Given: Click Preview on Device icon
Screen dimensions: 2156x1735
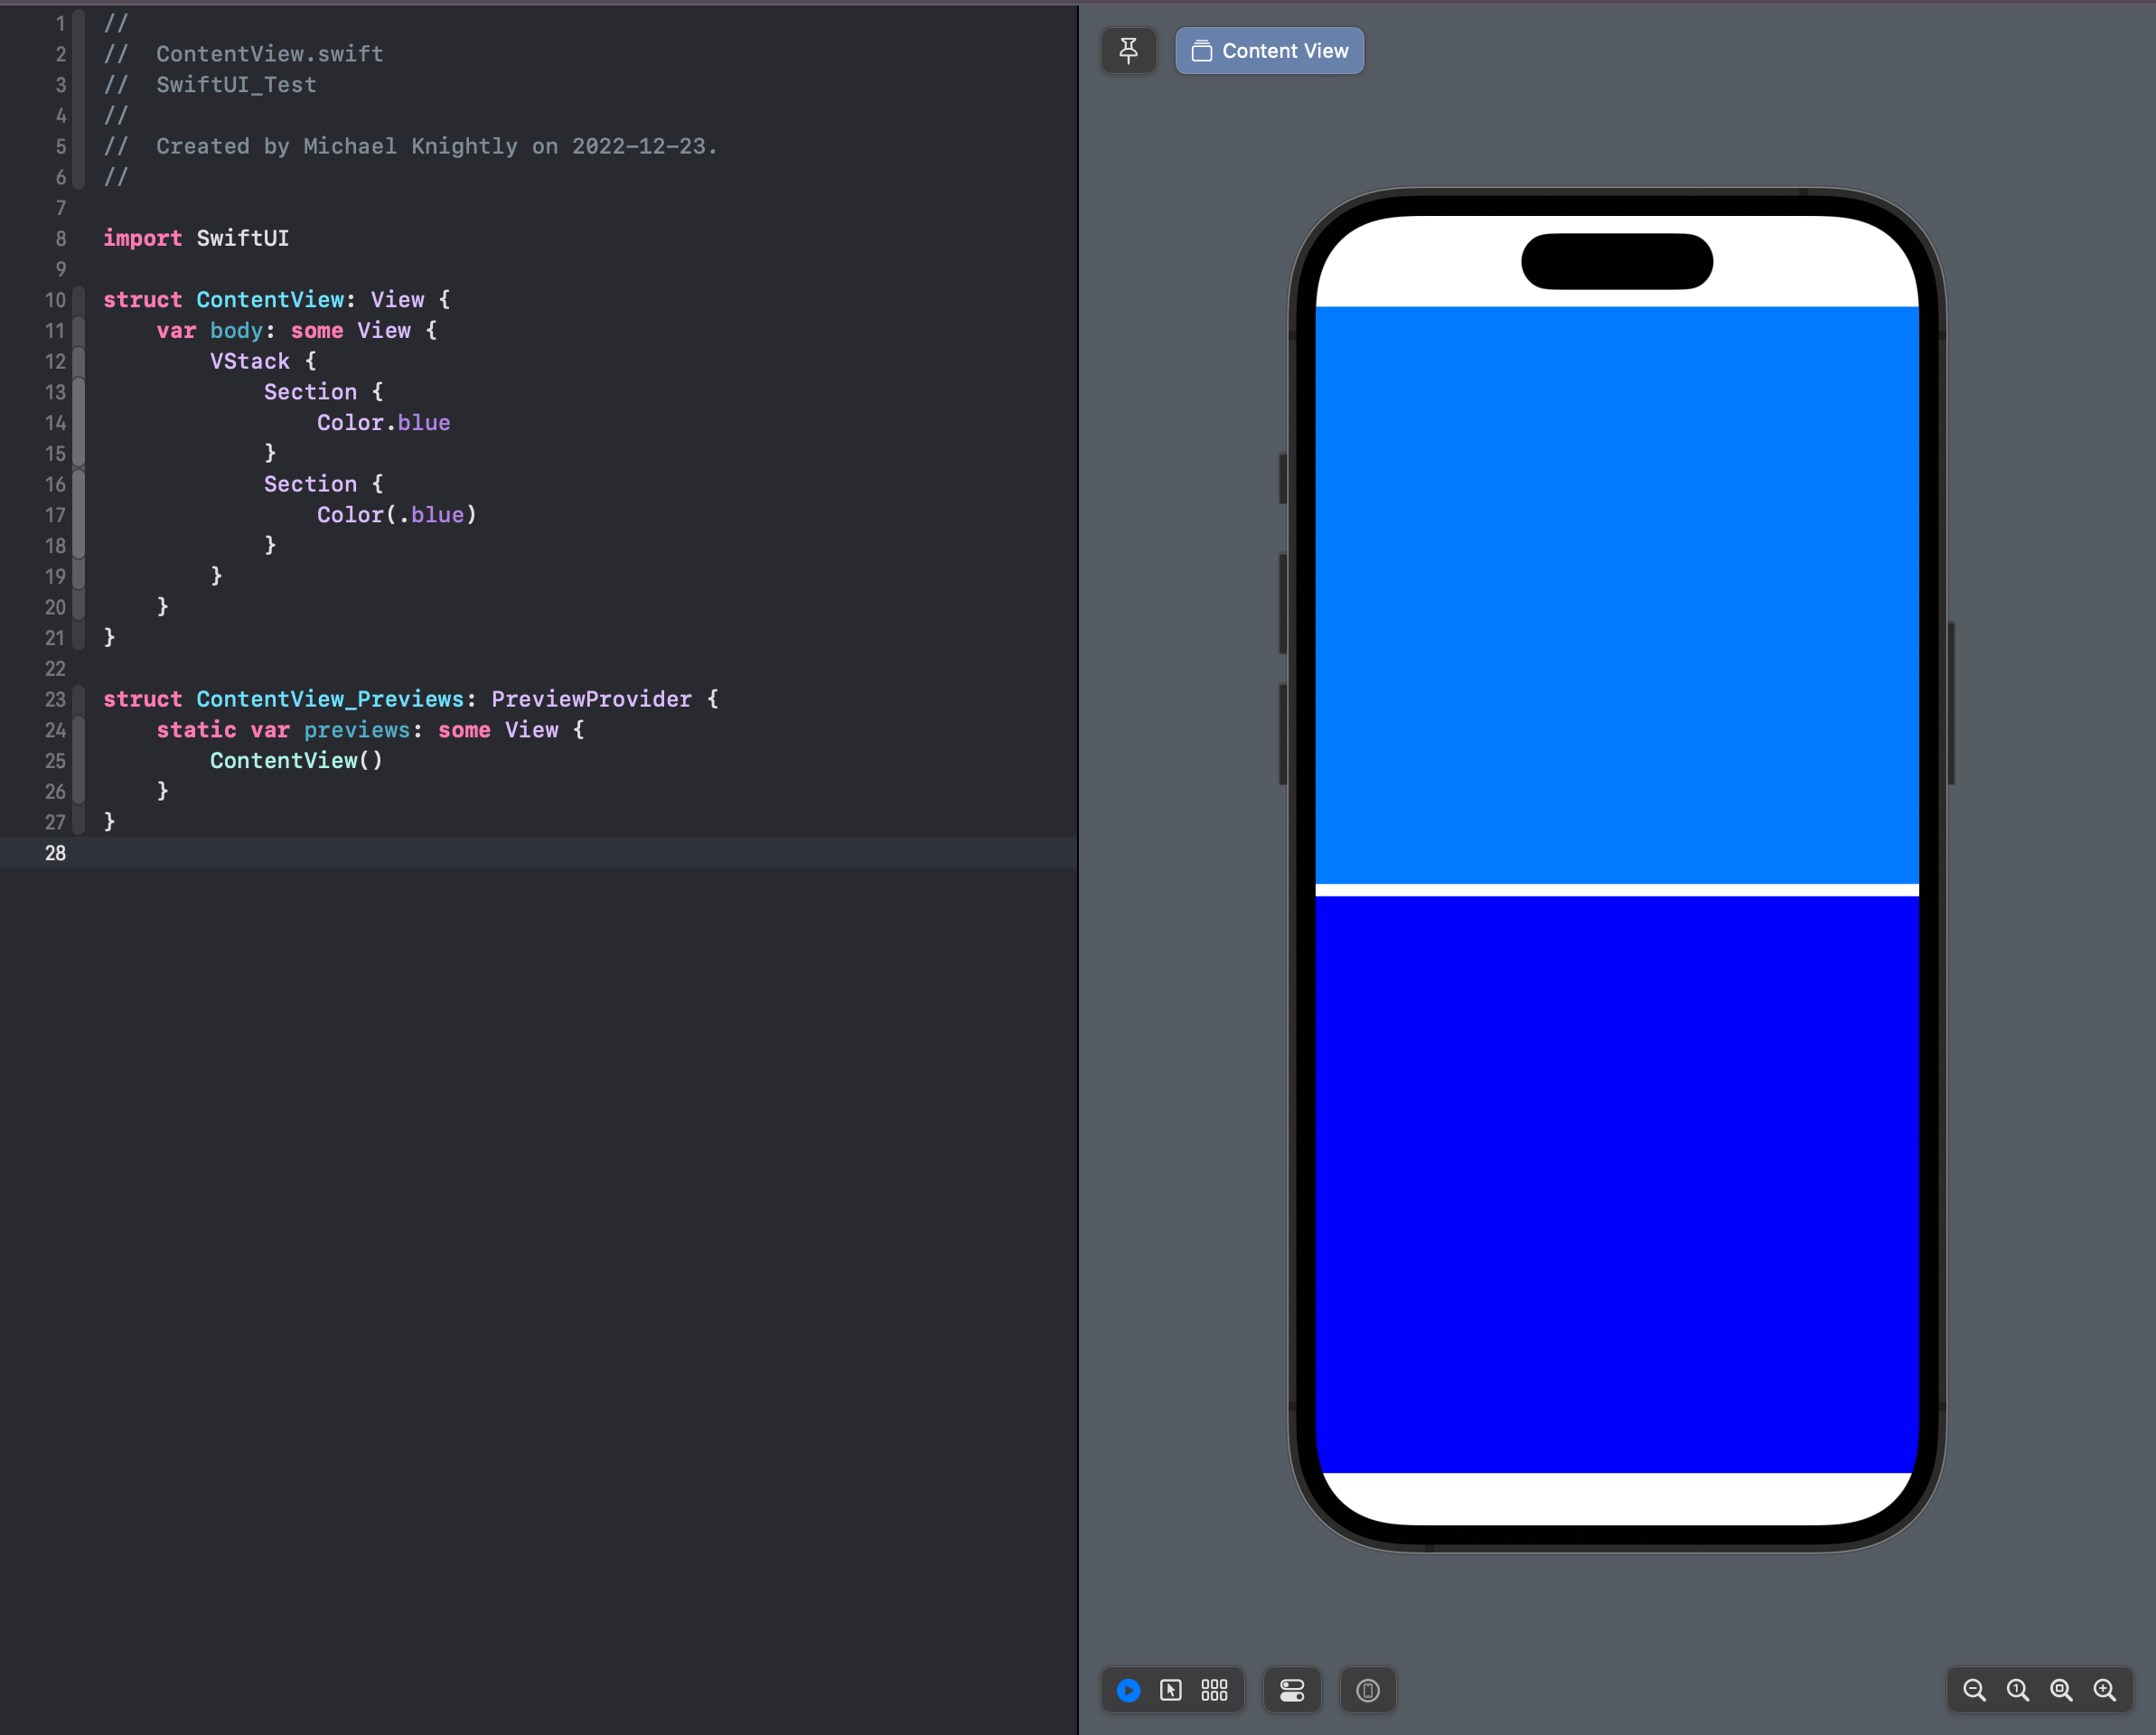Looking at the screenshot, I should pos(1367,1690).
